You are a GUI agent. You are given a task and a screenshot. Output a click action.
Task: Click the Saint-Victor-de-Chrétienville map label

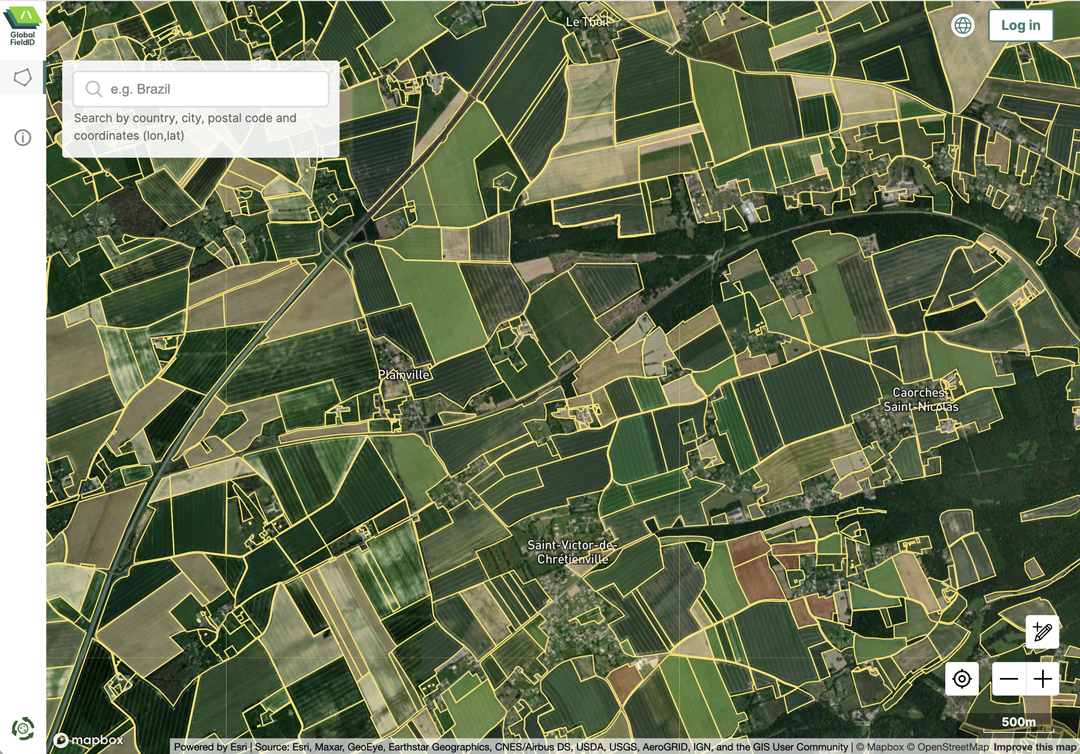point(572,552)
